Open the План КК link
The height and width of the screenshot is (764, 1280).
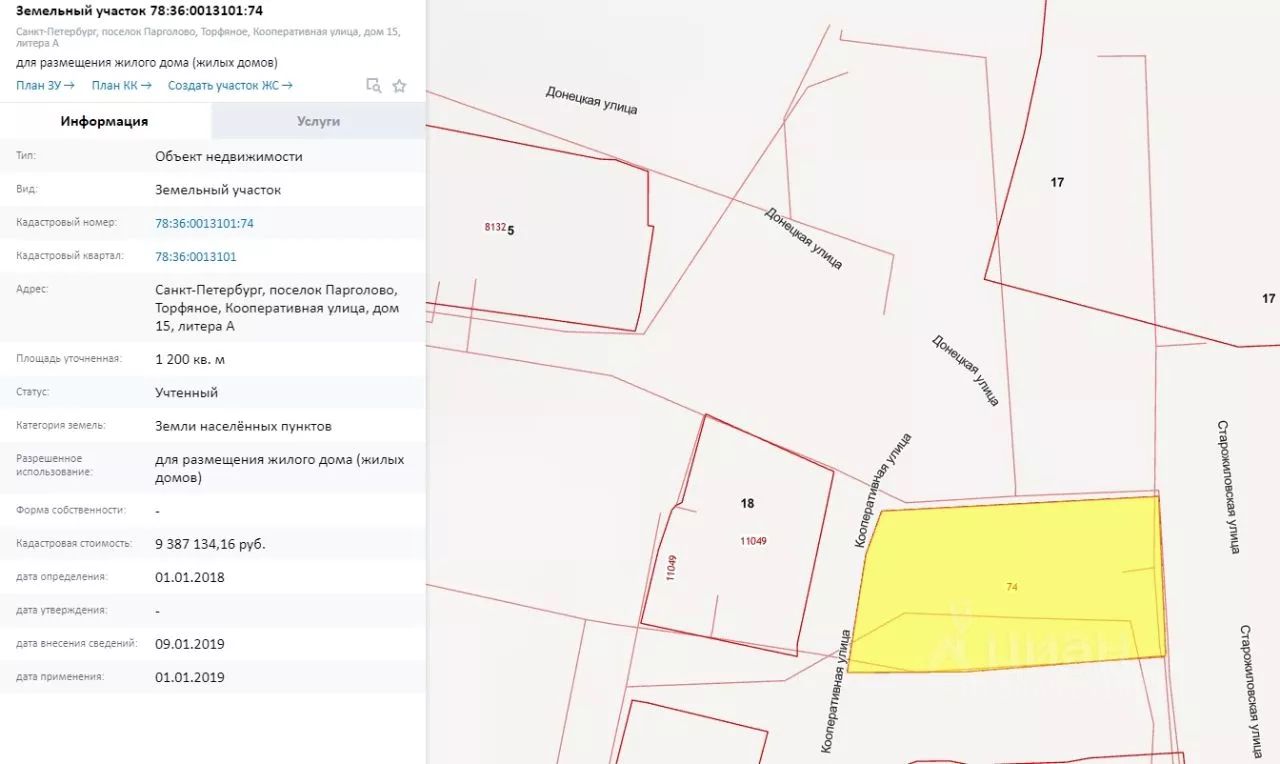pos(121,86)
